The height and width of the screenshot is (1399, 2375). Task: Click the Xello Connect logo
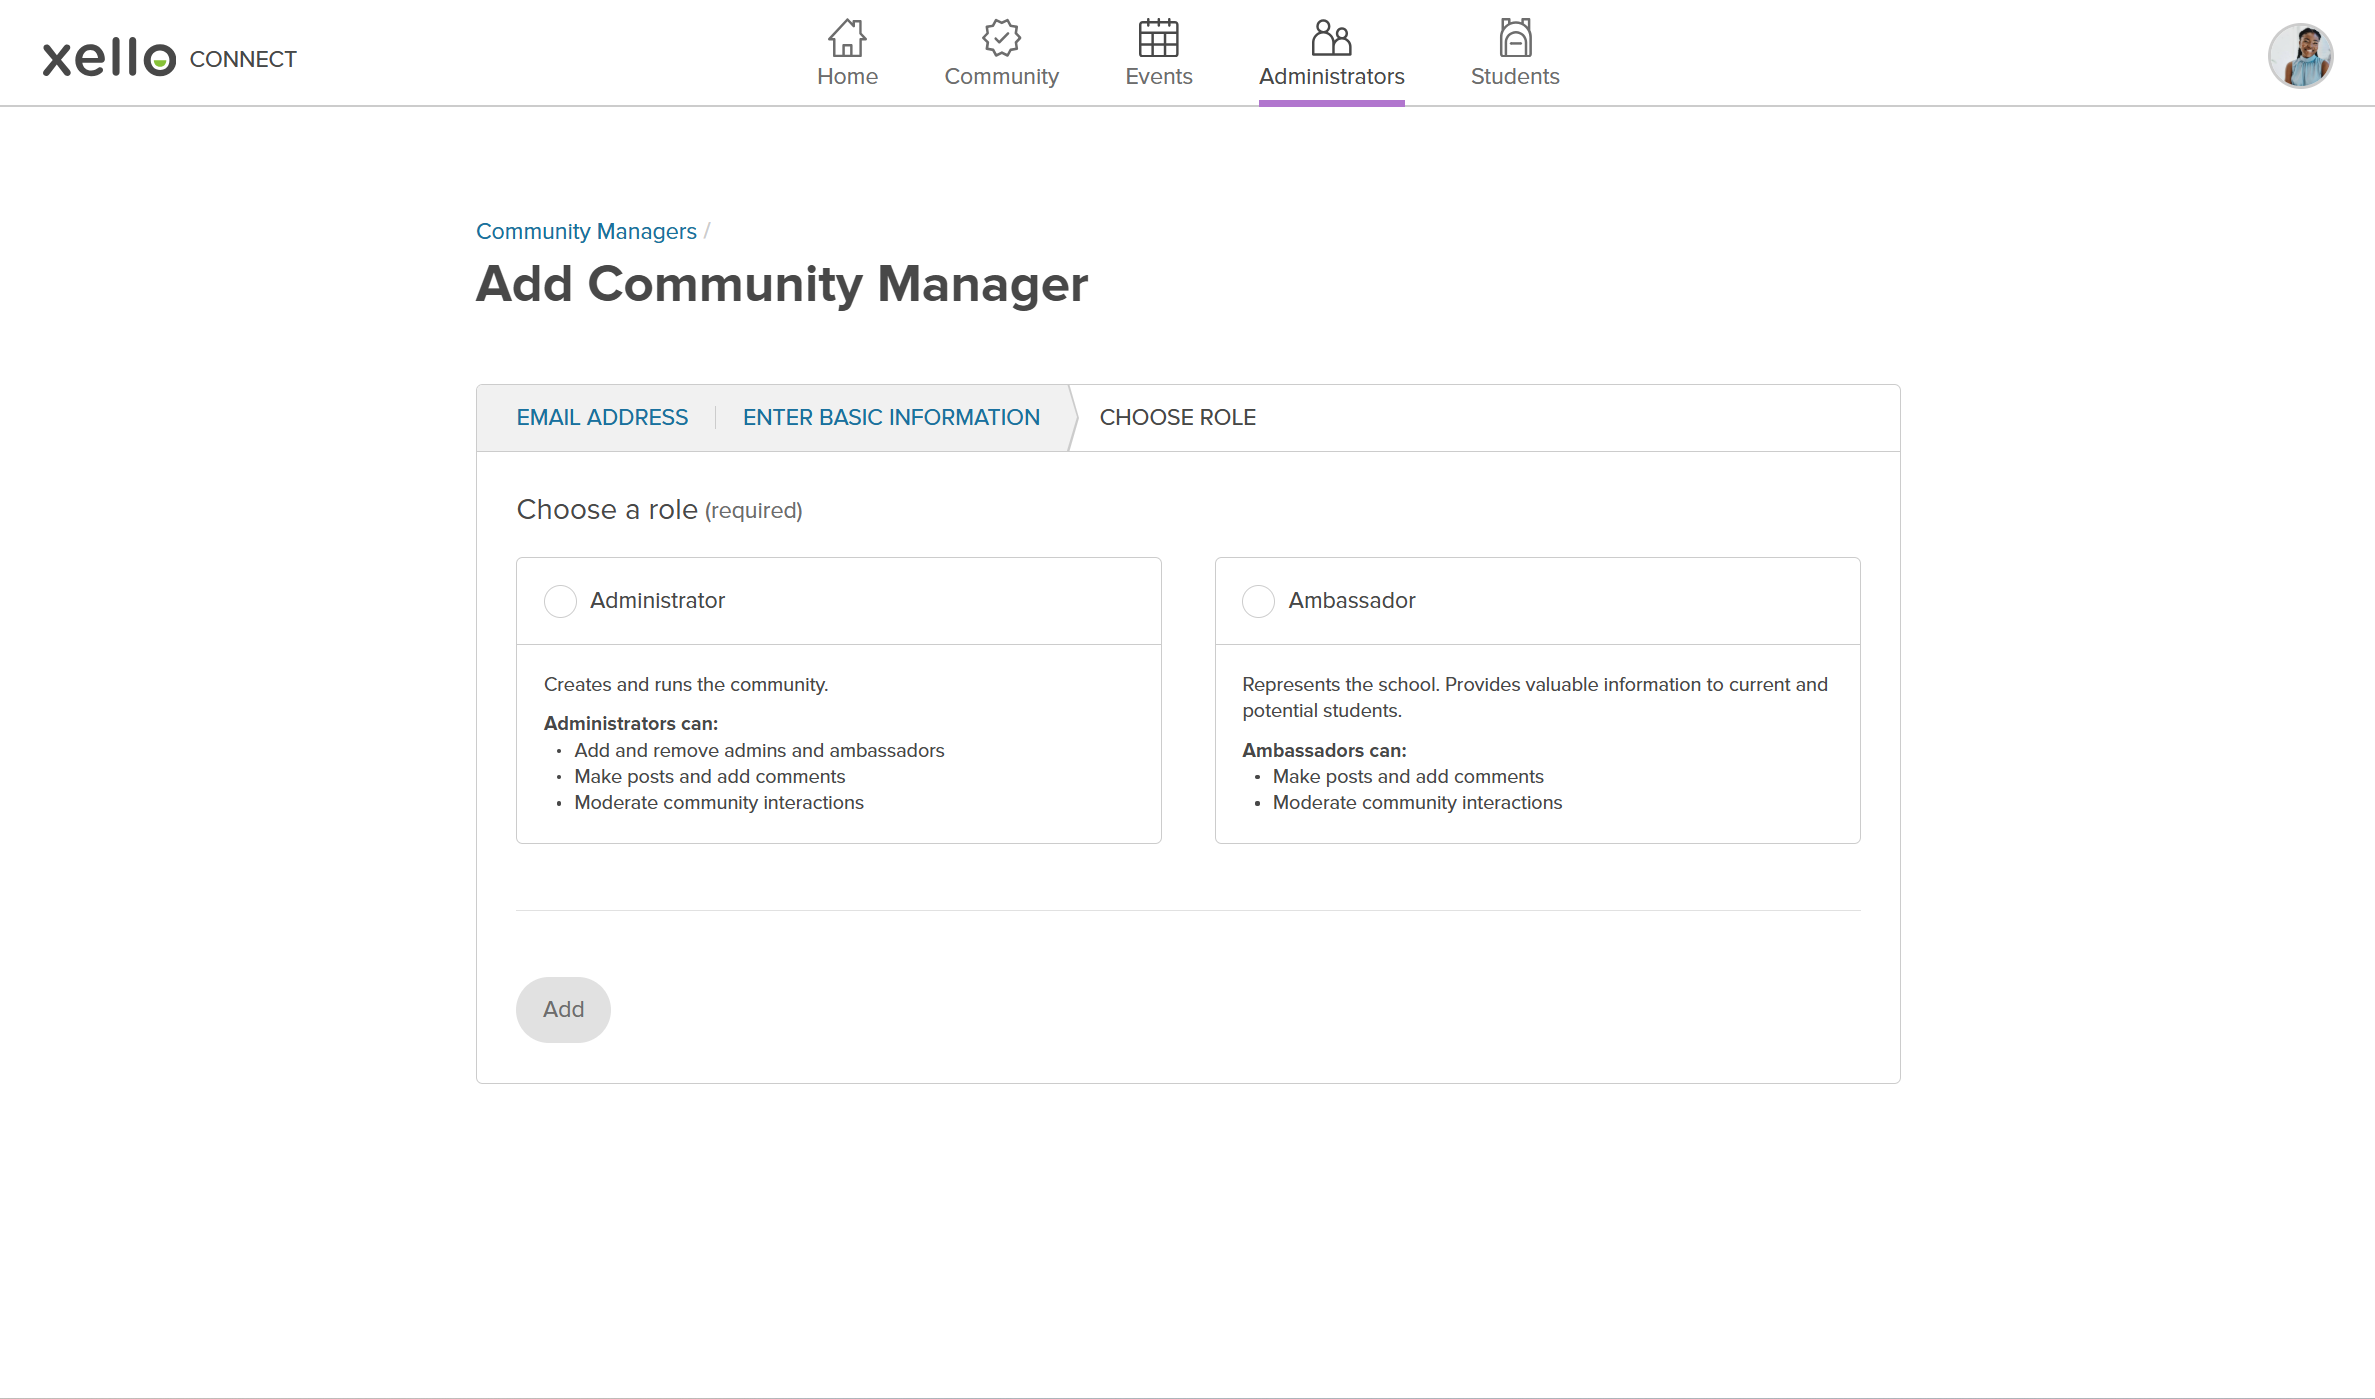(169, 58)
